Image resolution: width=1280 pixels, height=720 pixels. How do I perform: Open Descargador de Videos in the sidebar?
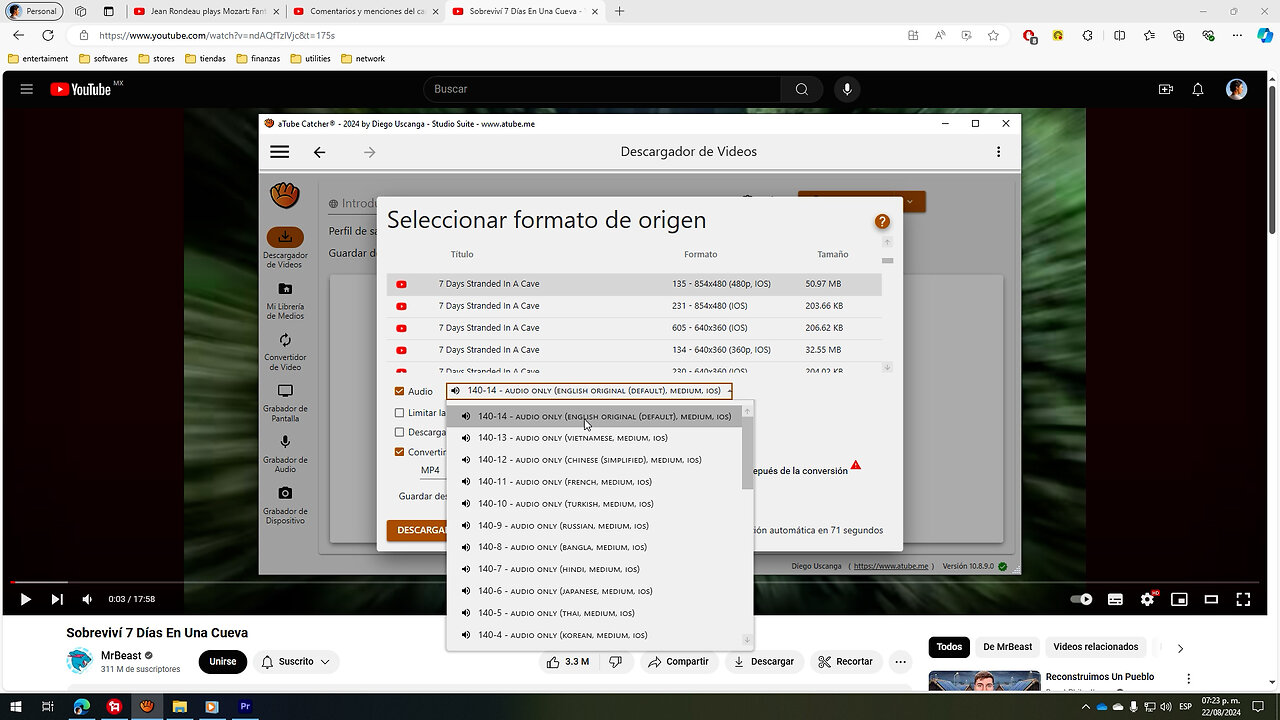click(x=285, y=247)
